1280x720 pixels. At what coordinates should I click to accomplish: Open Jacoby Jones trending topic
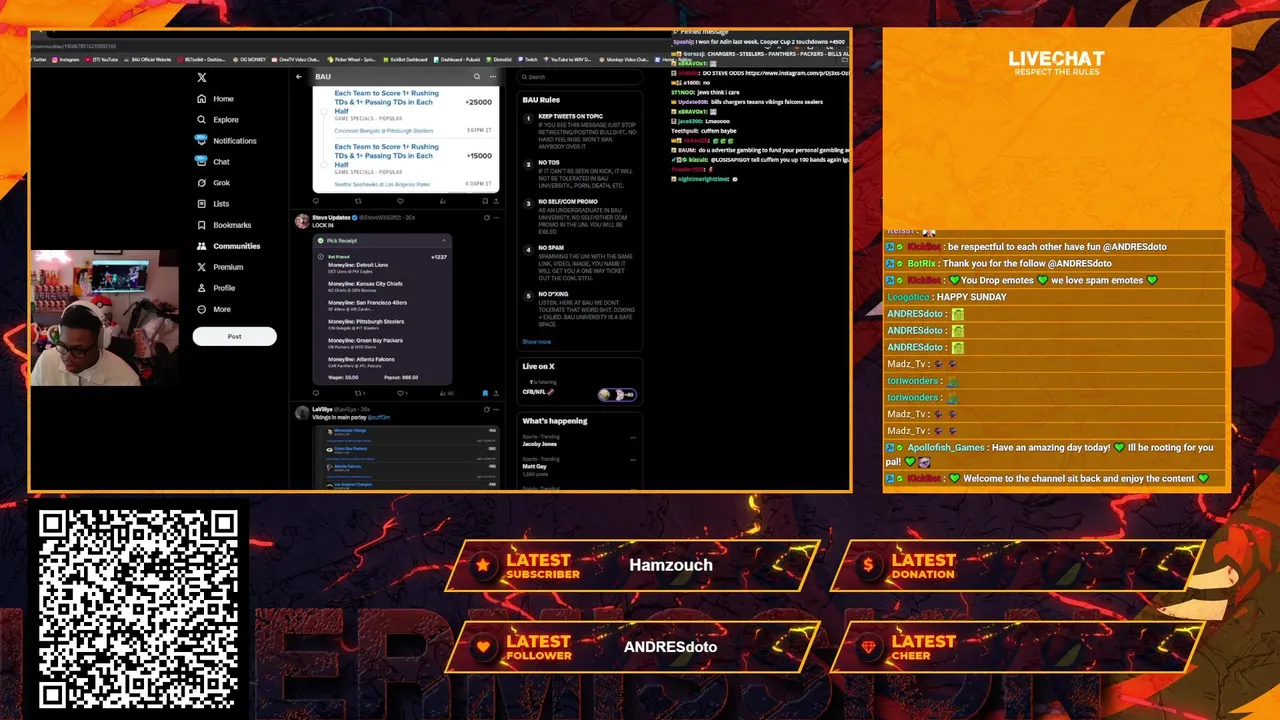pos(538,443)
